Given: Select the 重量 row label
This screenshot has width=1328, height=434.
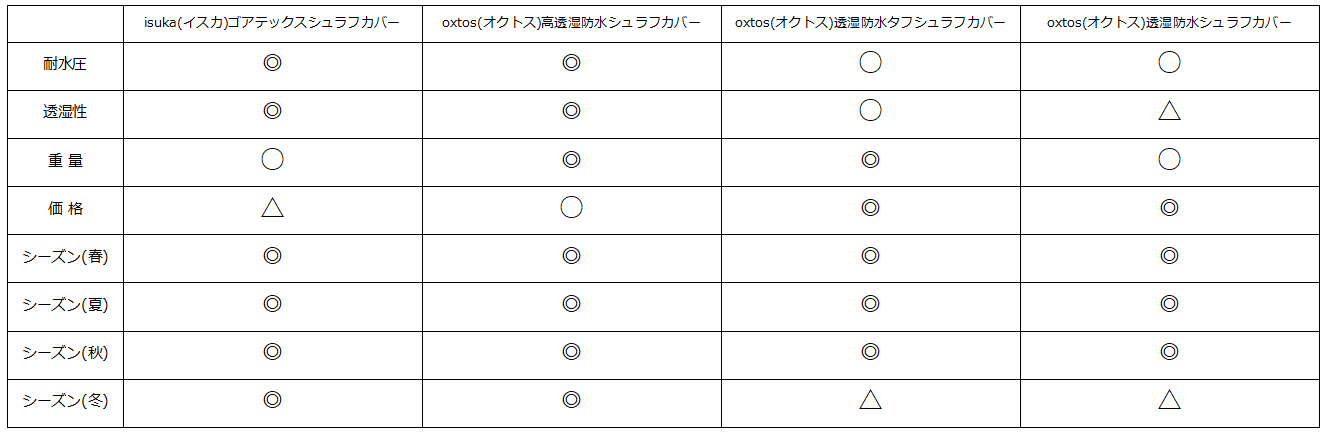Looking at the screenshot, I should click(65, 160).
